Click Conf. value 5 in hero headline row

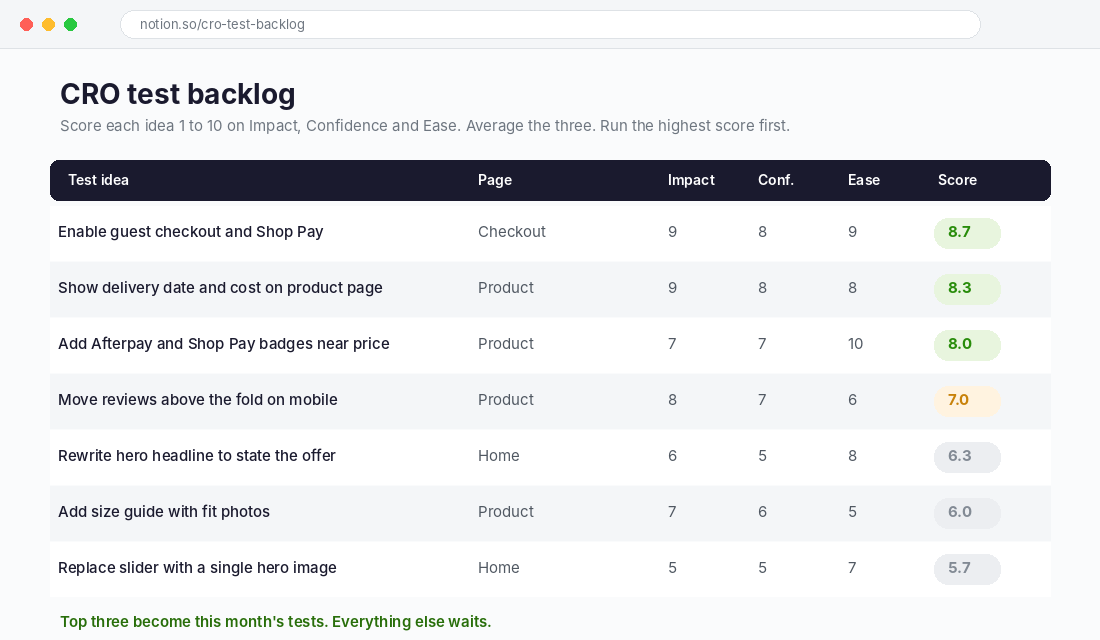762,456
